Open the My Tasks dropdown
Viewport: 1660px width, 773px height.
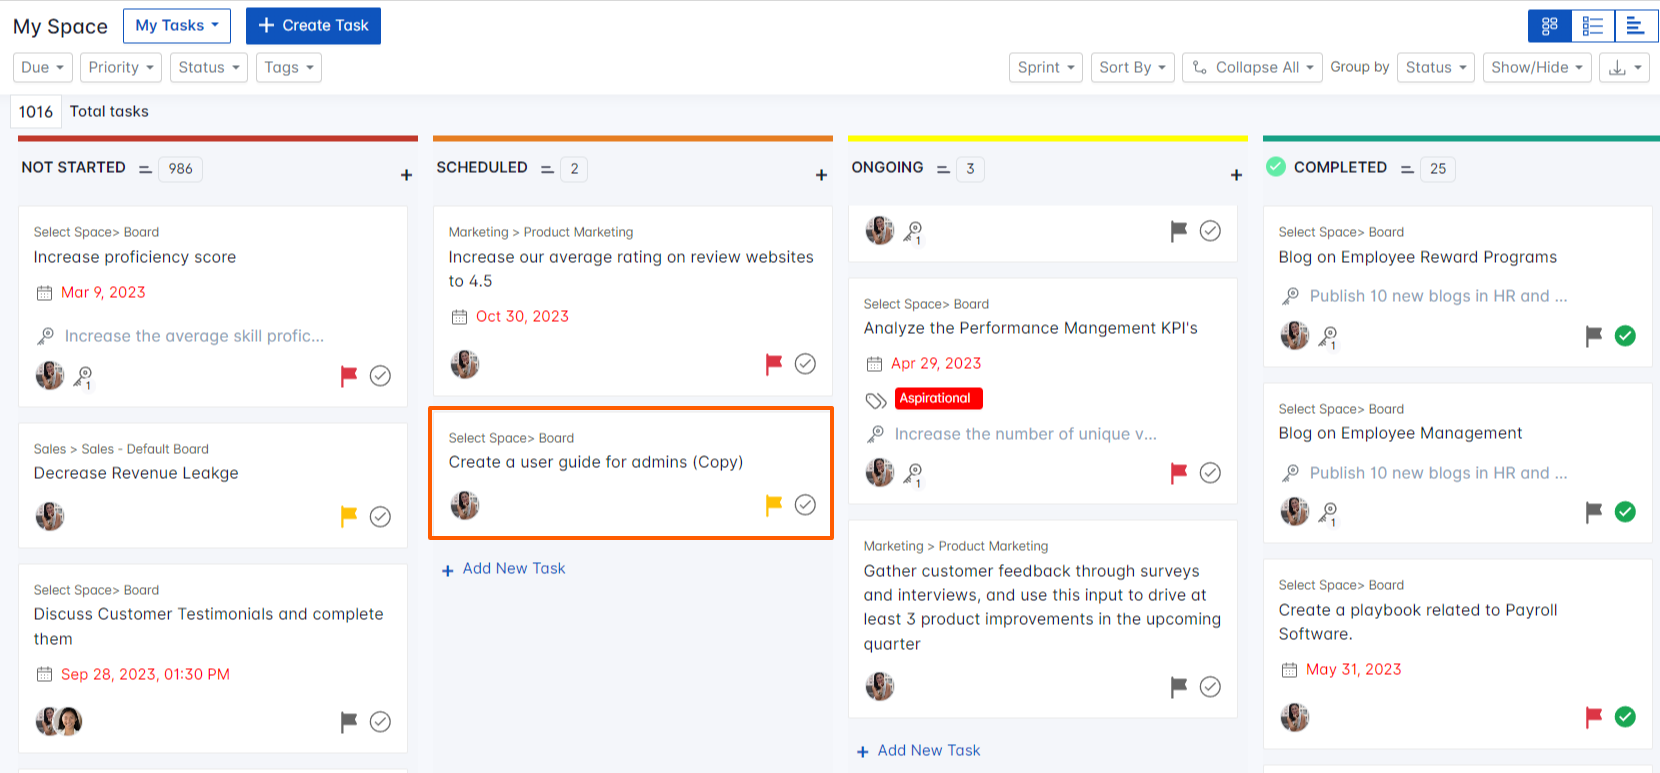pyautogui.click(x=177, y=26)
